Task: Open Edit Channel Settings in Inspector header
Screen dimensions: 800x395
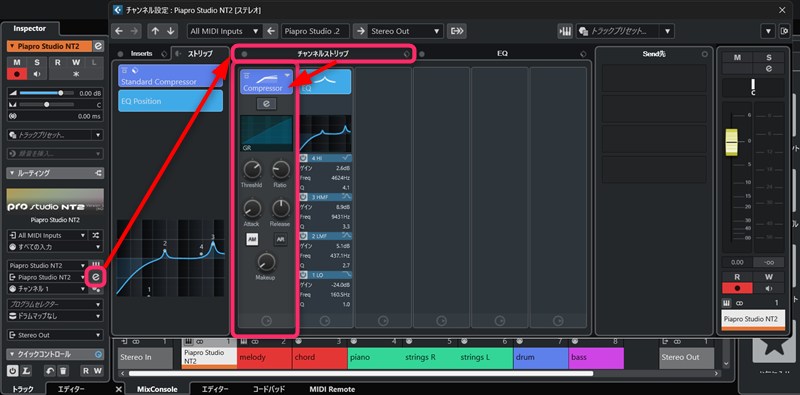Action: 98,46
